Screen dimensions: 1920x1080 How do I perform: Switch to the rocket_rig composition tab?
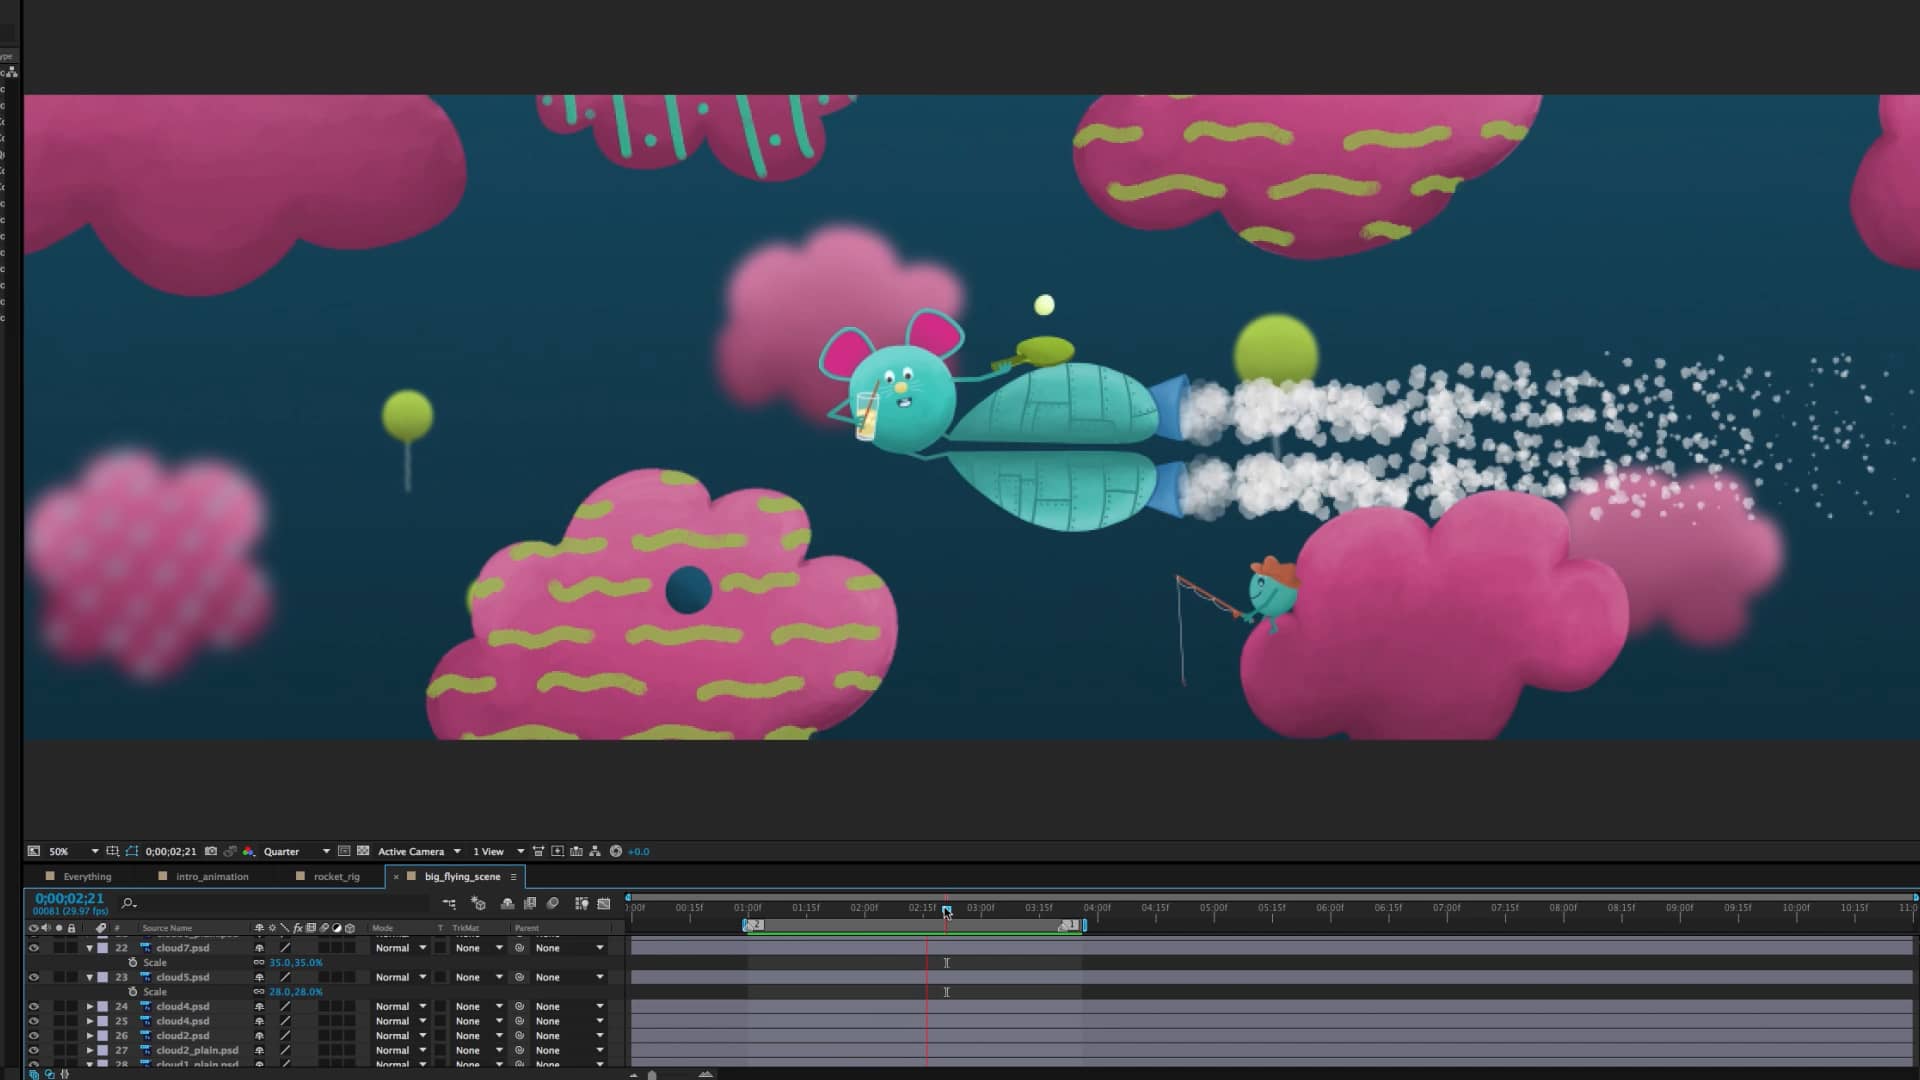click(335, 876)
